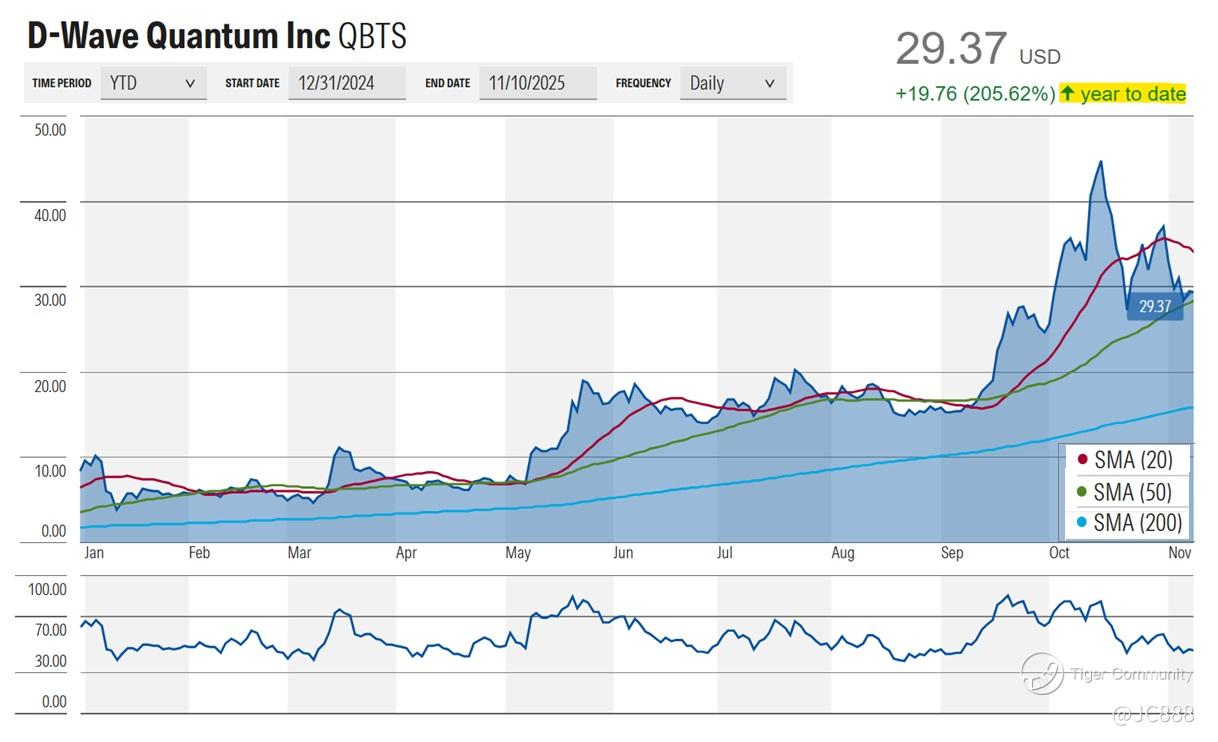Screen dimensions: 1218x742
Task: Click the highlighted year to date text
Action: (x=1132, y=94)
